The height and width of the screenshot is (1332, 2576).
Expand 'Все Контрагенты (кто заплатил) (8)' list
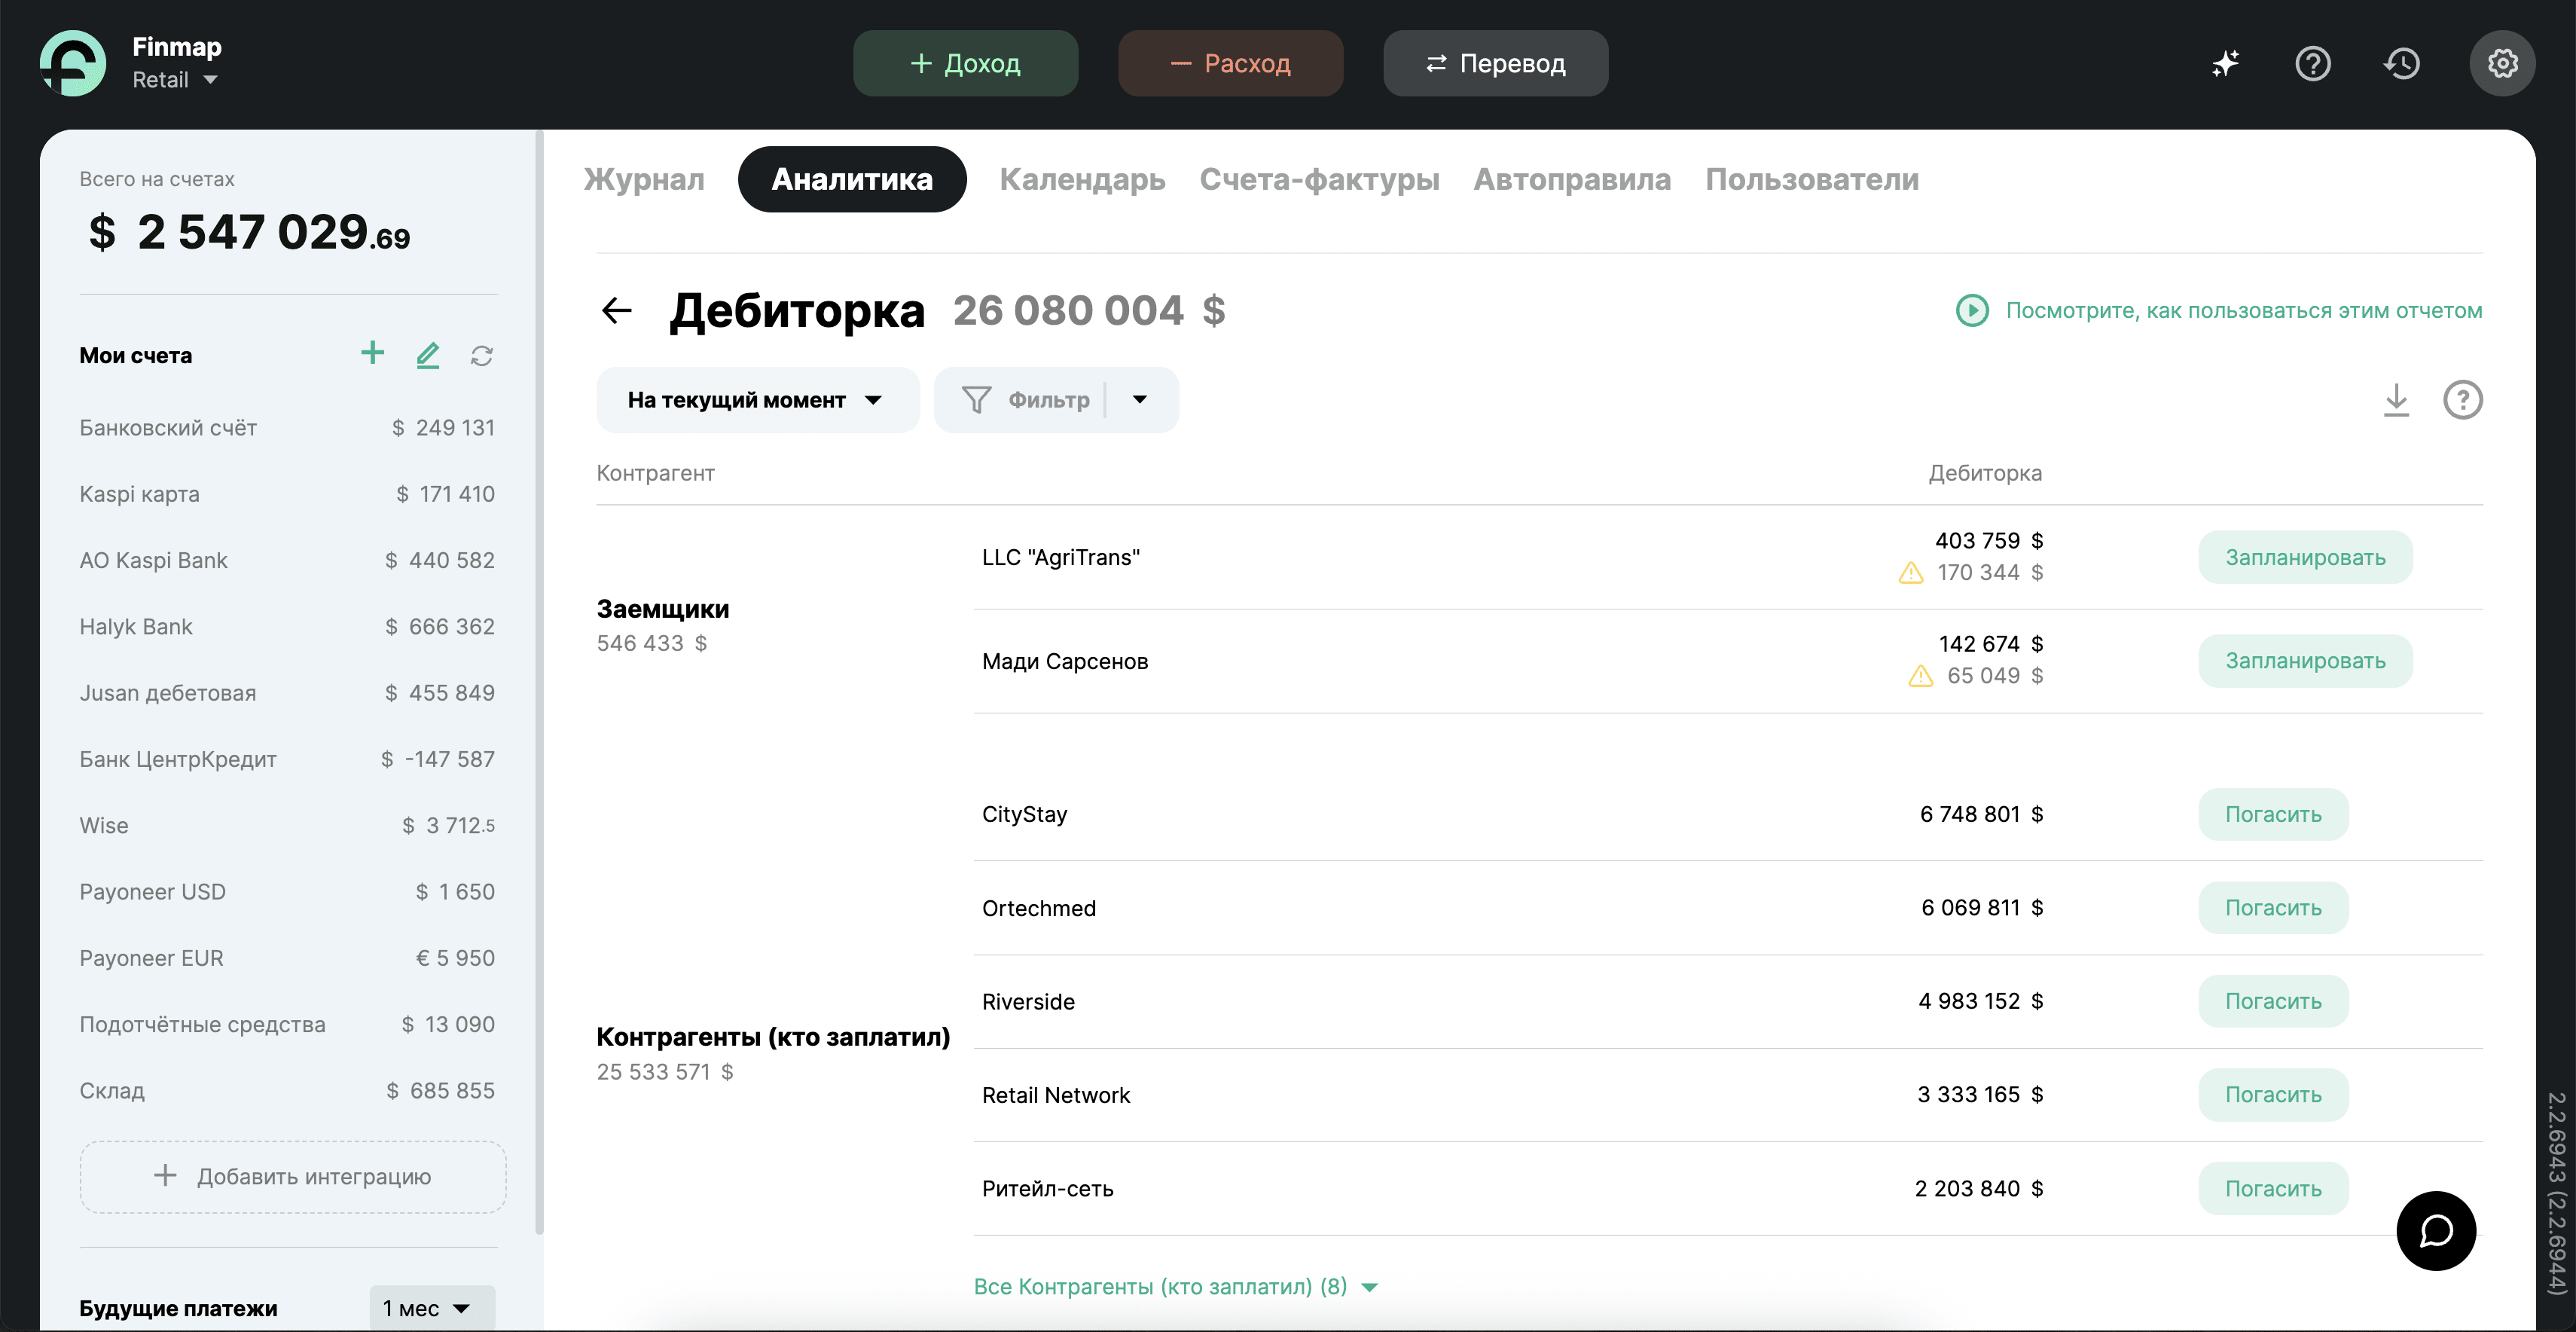(1176, 1287)
